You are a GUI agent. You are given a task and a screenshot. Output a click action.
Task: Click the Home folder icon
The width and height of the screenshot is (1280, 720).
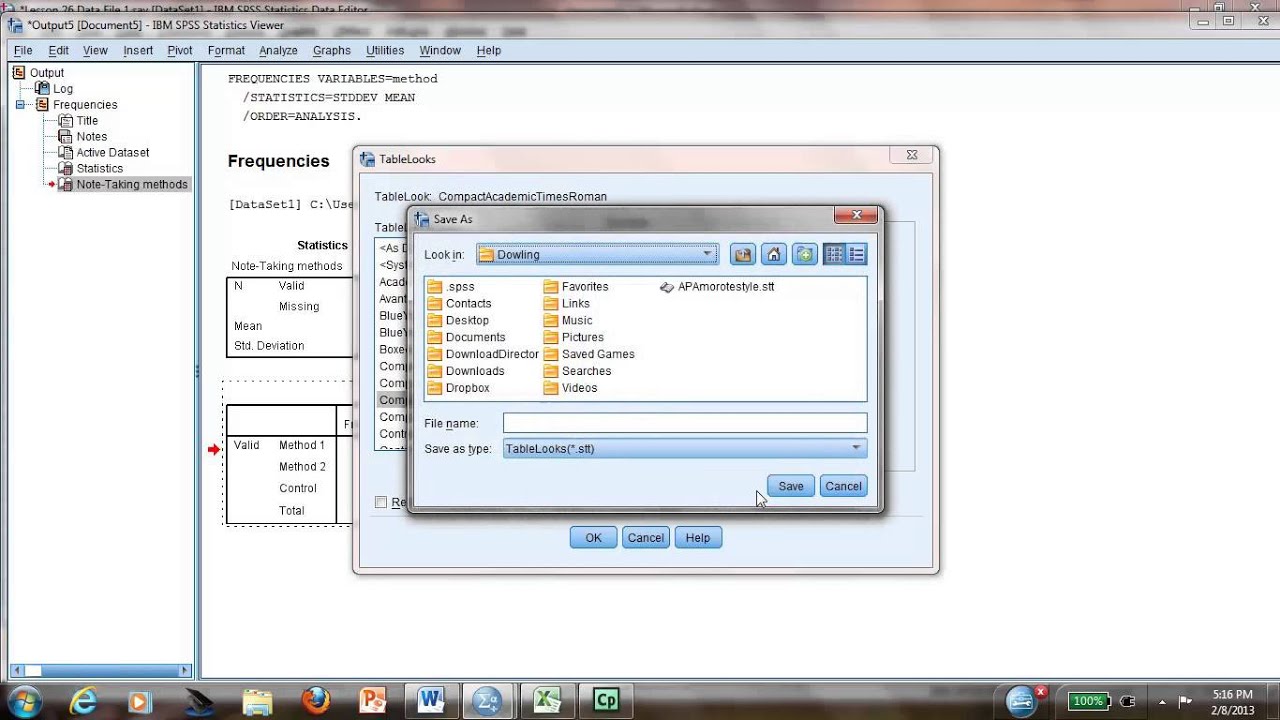click(x=773, y=255)
